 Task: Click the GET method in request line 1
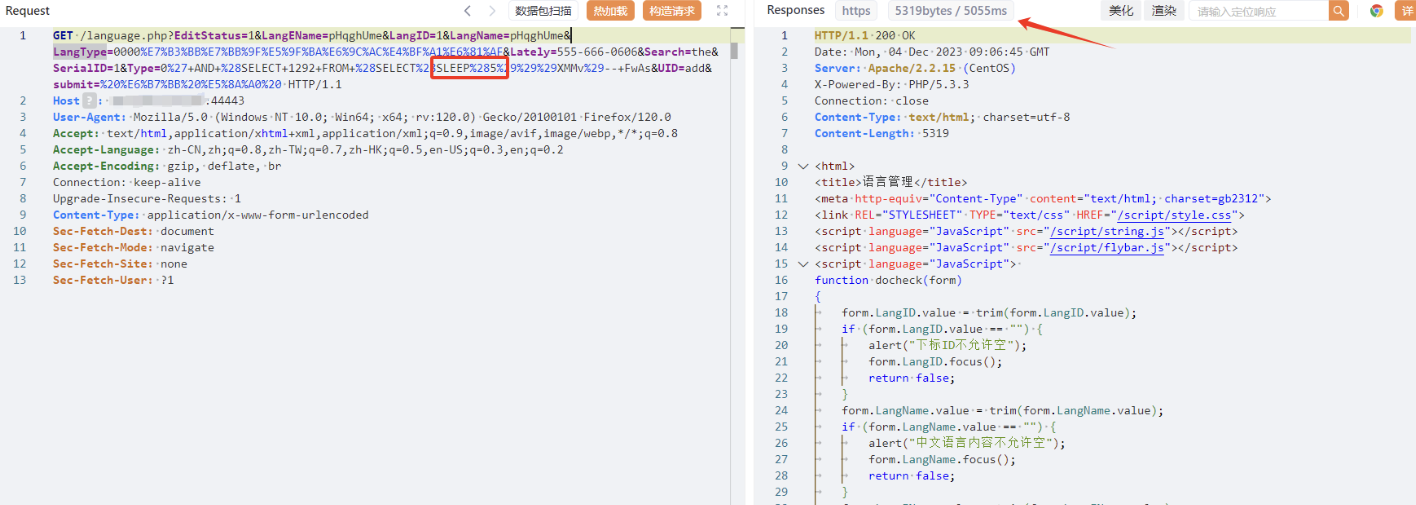pos(63,36)
